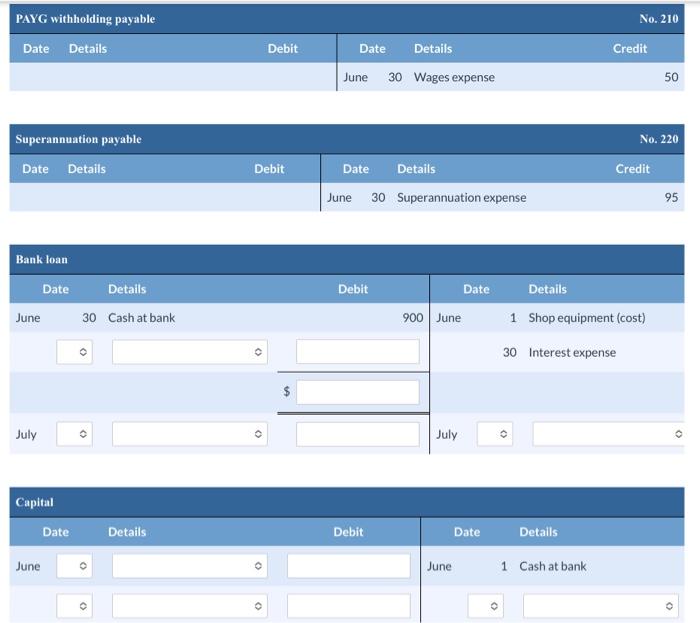700x623 pixels.
Task: Open Bank loan July debit date dropdown
Action: tap(75, 434)
